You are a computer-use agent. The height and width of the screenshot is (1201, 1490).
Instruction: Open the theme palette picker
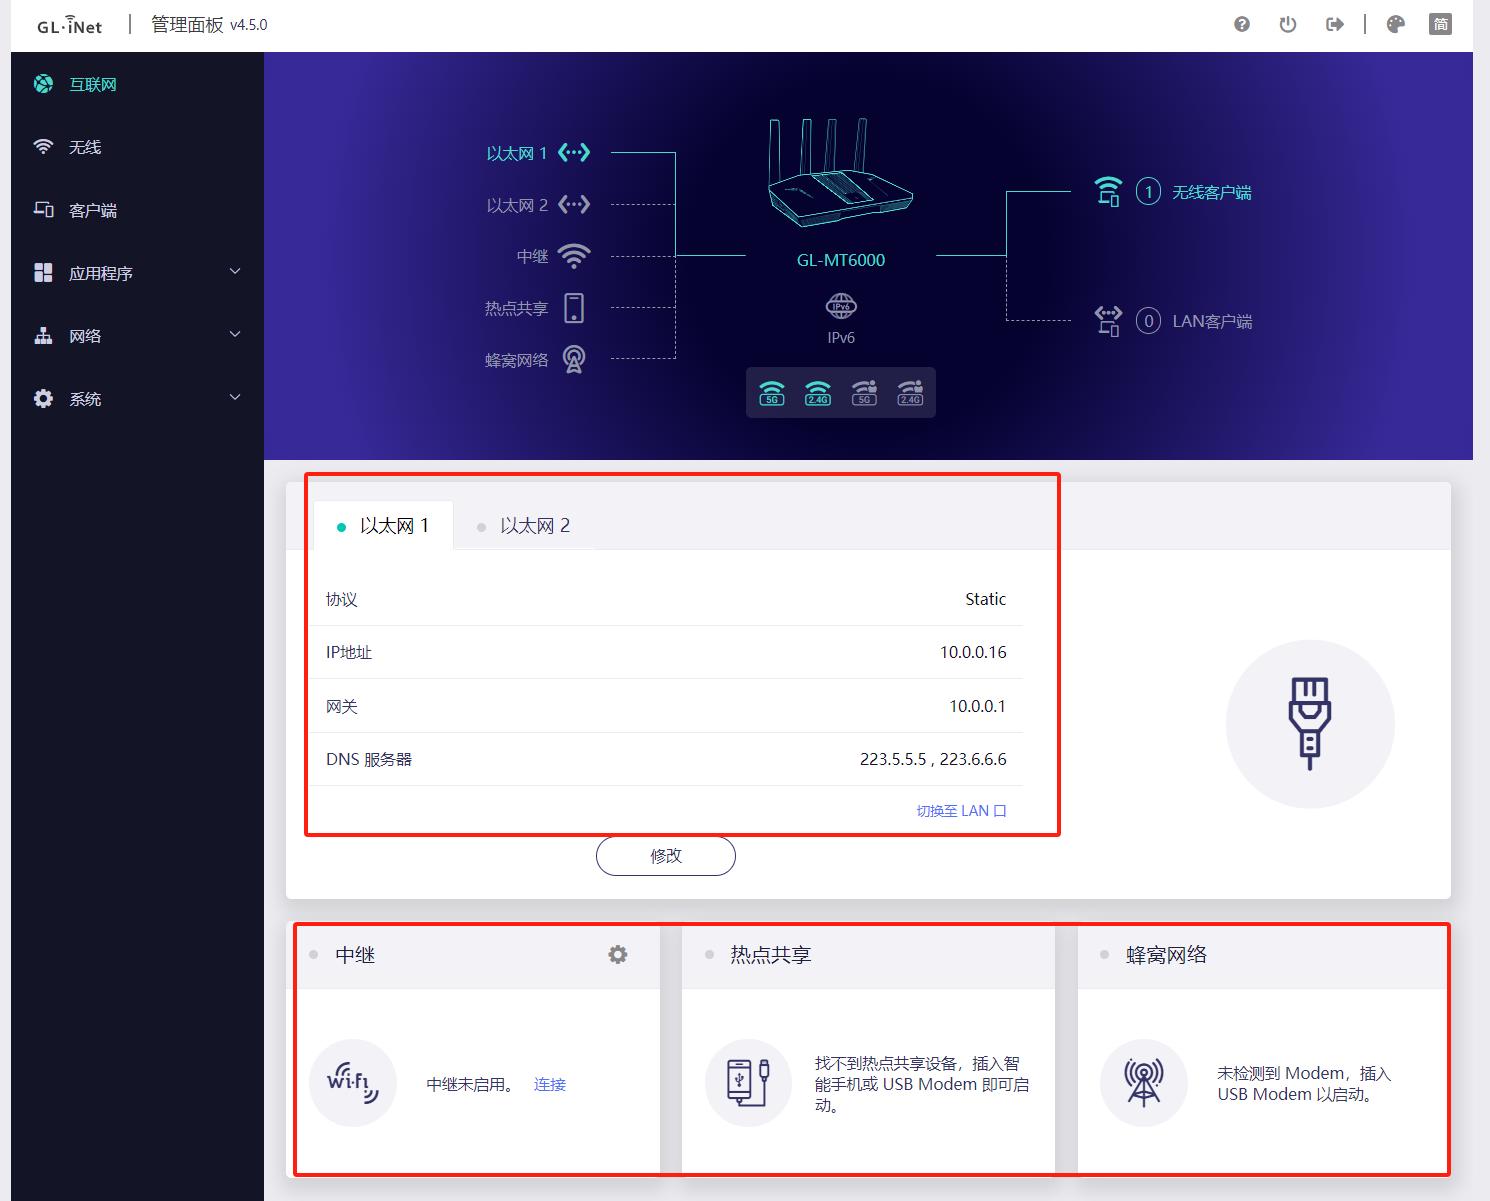[x=1395, y=24]
